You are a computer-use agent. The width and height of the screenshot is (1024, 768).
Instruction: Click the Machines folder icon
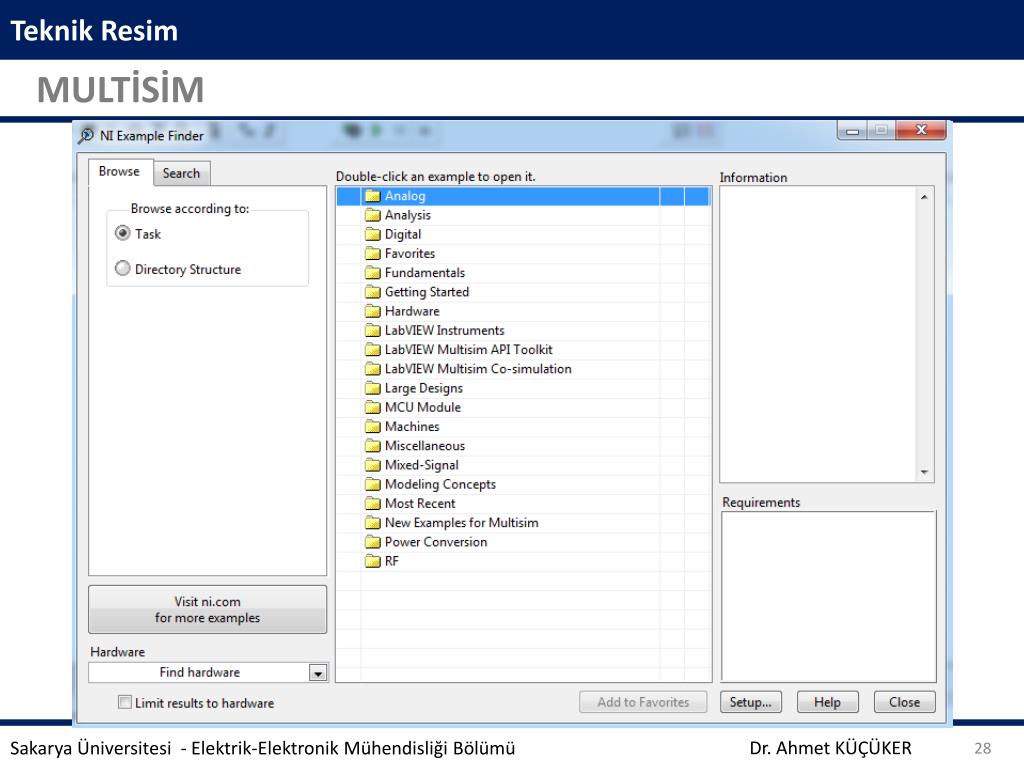[373, 427]
